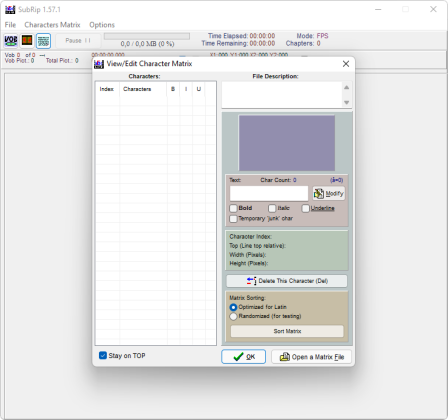448x420 pixels.
Task: Open the File menu
Action: [x=10, y=25]
